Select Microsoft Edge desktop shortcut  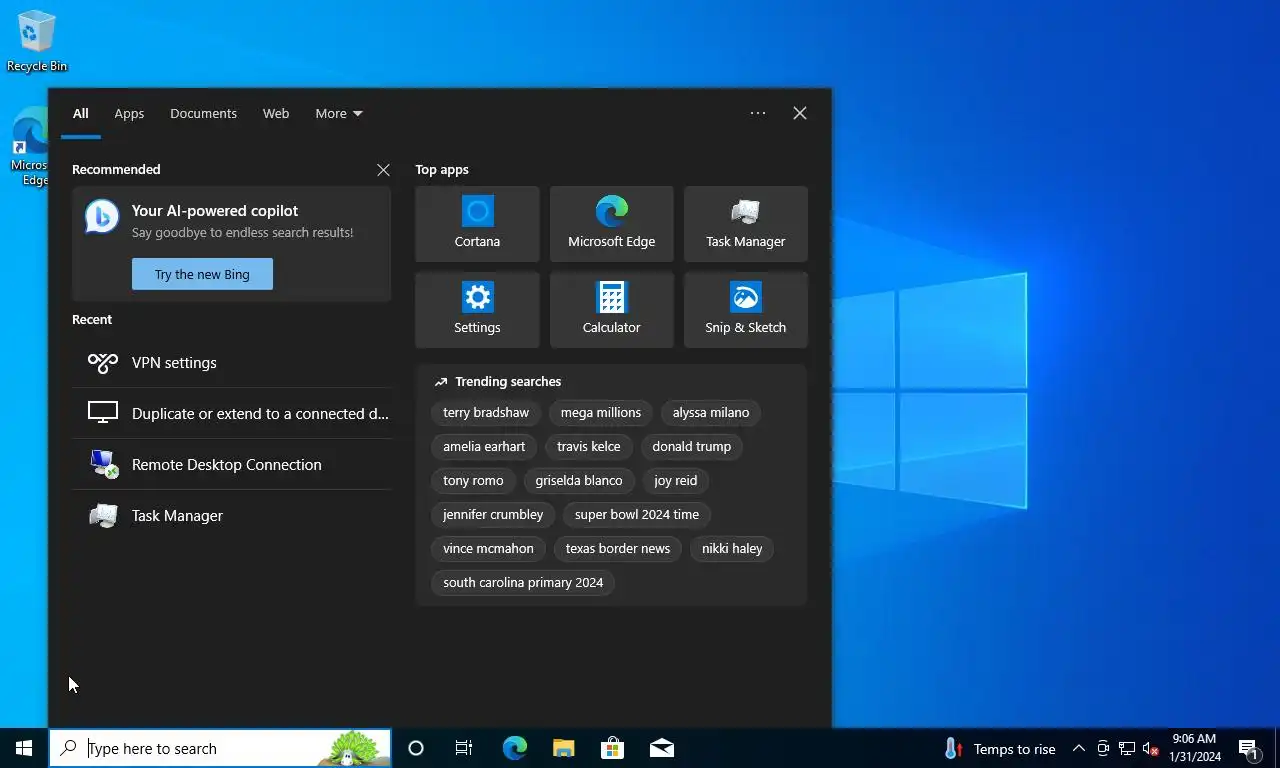pyautogui.click(x=30, y=148)
